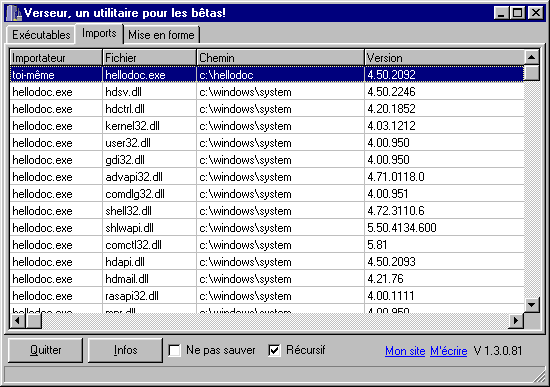Minimize the Verseur window

[501, 13]
